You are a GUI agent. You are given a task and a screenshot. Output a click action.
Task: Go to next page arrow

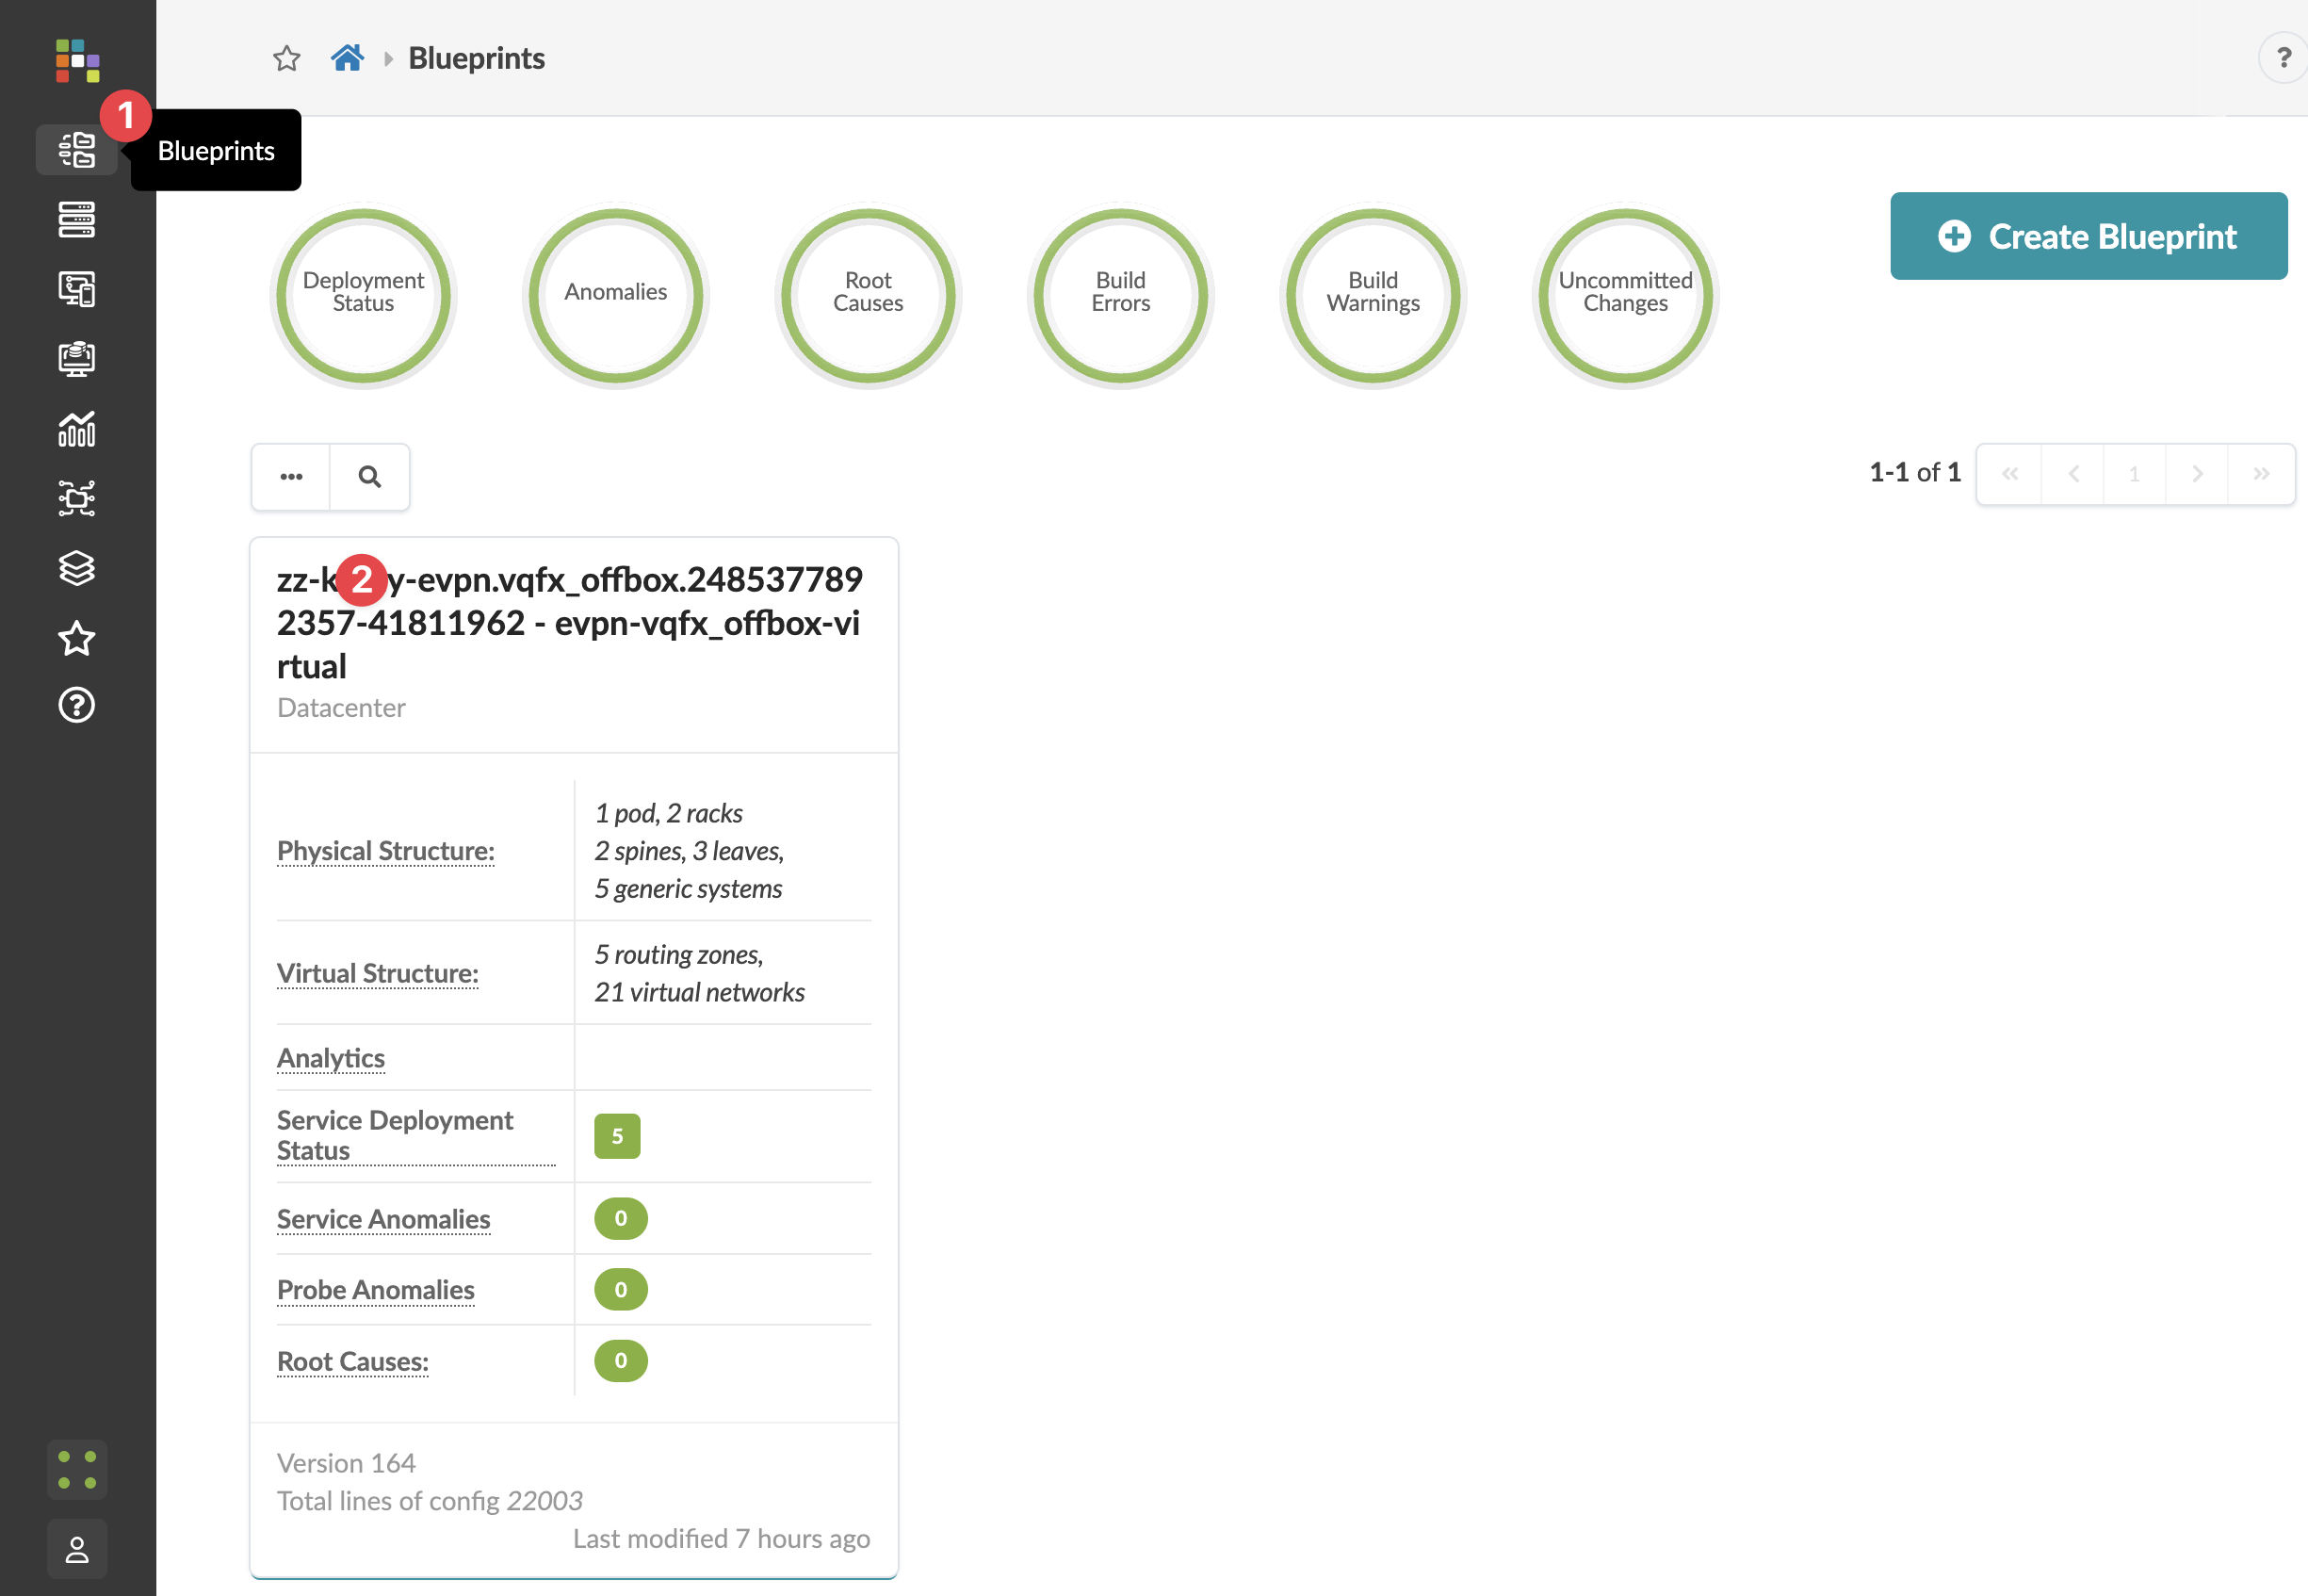pos(2197,474)
